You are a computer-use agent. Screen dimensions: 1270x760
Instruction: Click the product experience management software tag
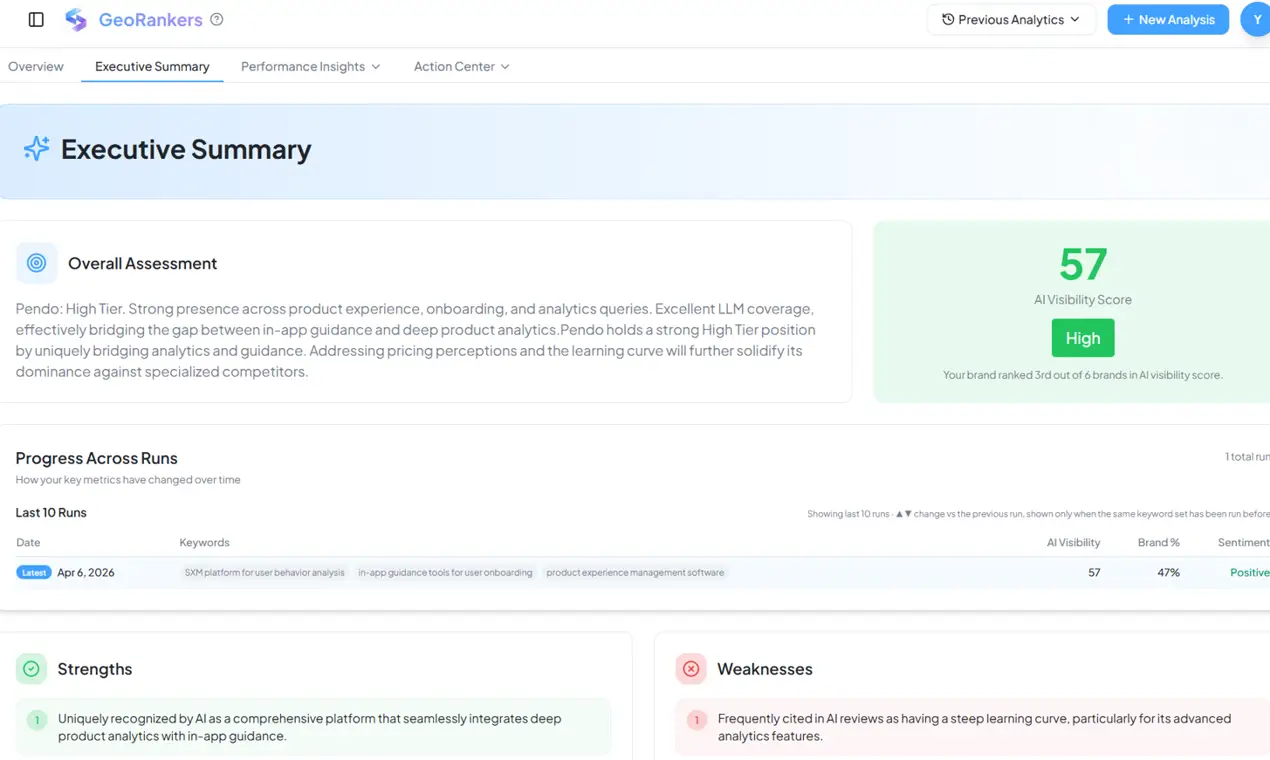(x=635, y=573)
